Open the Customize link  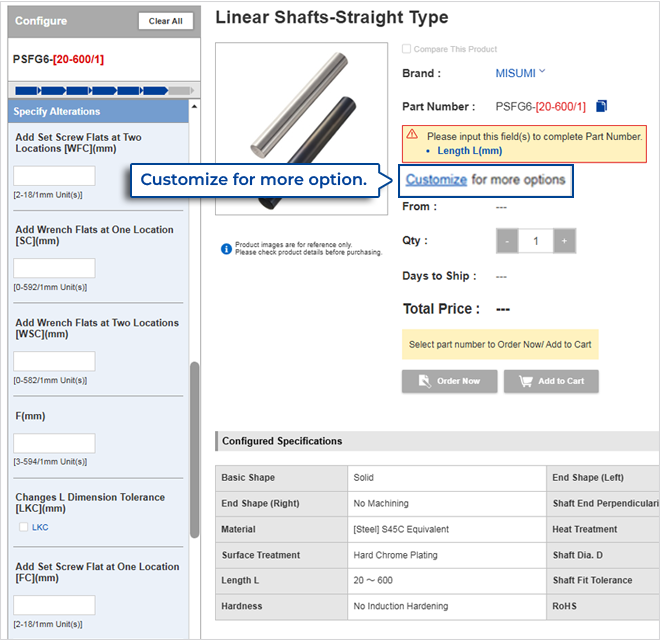pos(436,180)
